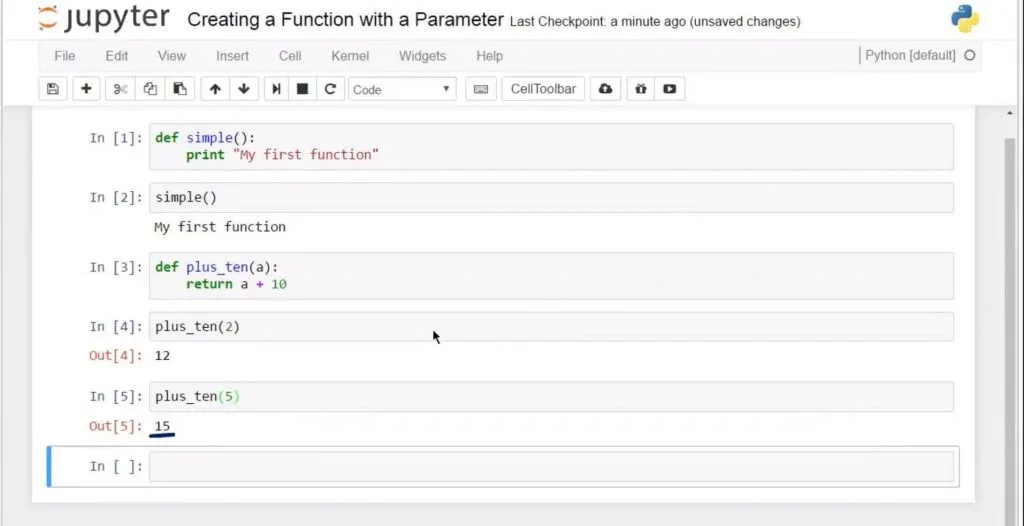1024x526 pixels.
Task: Open the command palette keyboard icon
Action: 481,89
